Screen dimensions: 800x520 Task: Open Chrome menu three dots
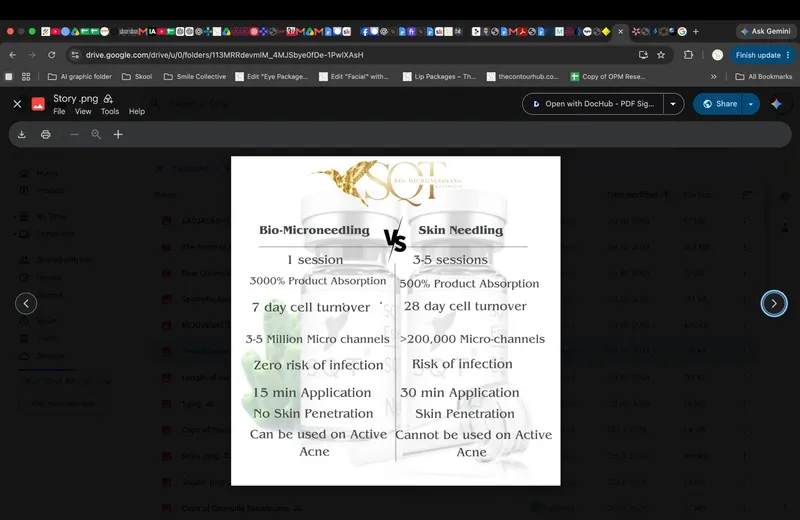tap(788, 55)
